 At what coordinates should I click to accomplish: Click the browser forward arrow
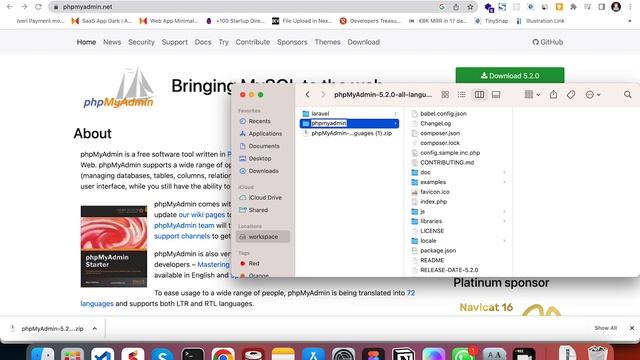pyautogui.click(x=24, y=7)
